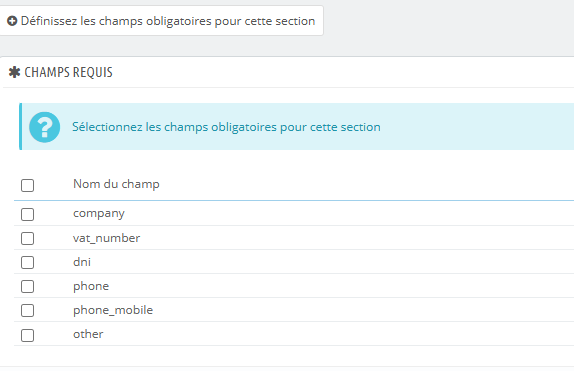Click the asterisk icon next to CHAMPS REQUIS
This screenshot has width=574, height=371.
(x=14, y=72)
